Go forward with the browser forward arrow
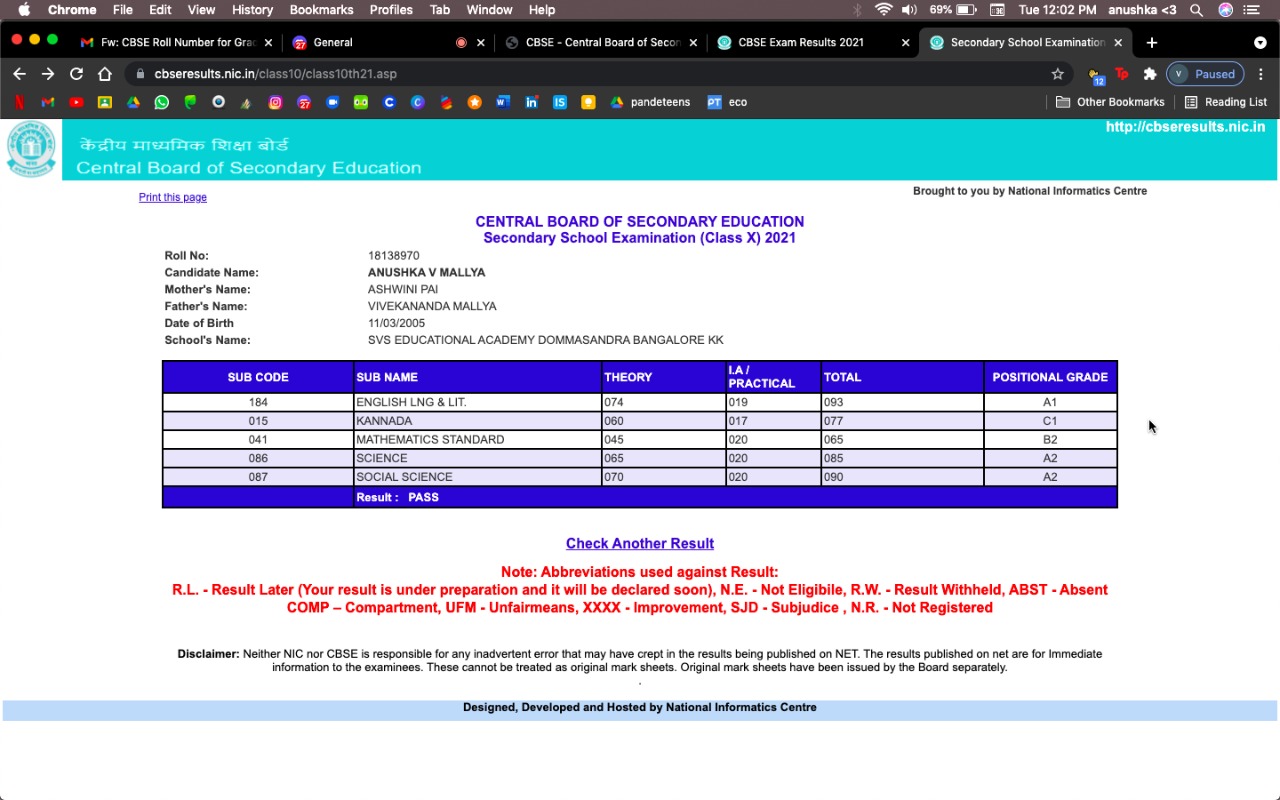The height and width of the screenshot is (800, 1280). point(48,74)
